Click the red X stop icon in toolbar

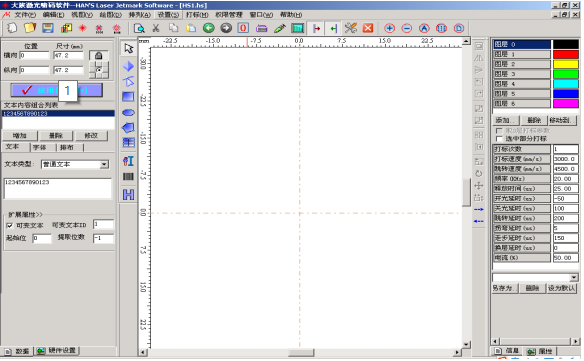(x=368, y=28)
